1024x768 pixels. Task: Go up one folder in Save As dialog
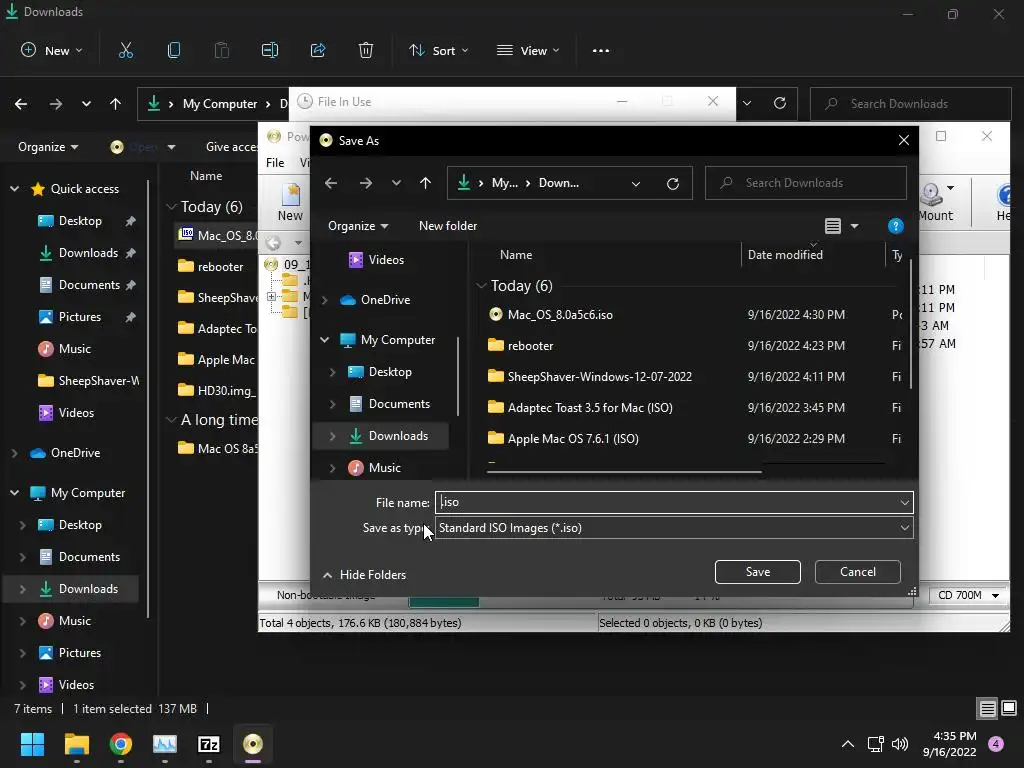click(425, 184)
